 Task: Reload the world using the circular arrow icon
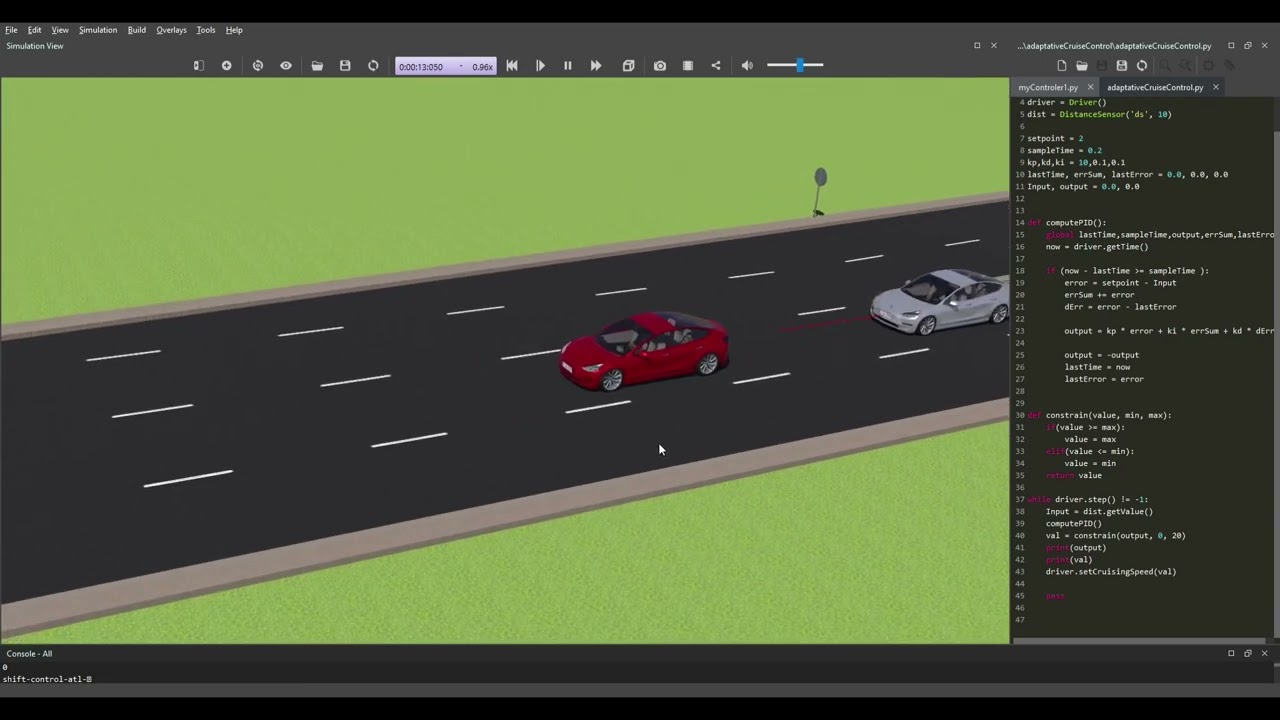point(373,65)
